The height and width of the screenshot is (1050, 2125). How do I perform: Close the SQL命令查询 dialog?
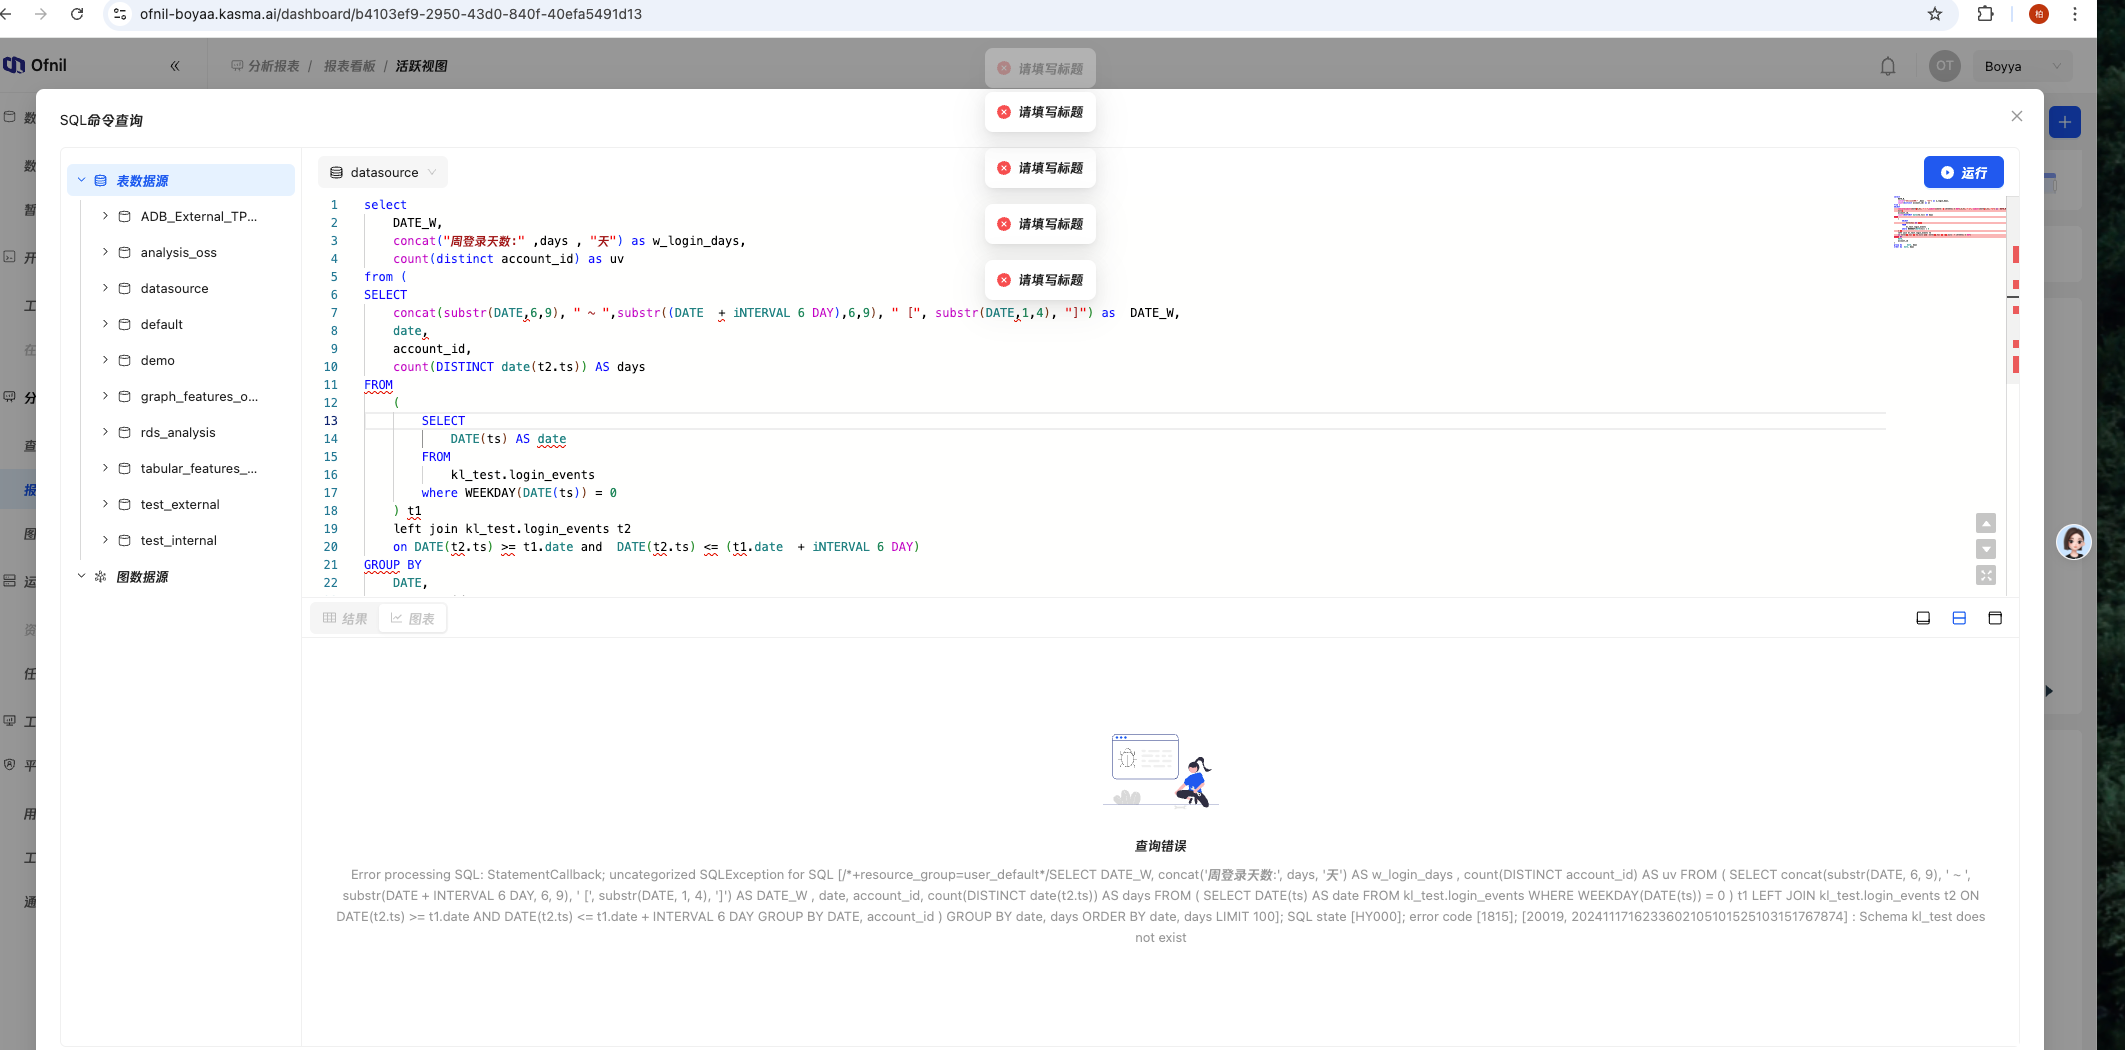pos(2016,116)
